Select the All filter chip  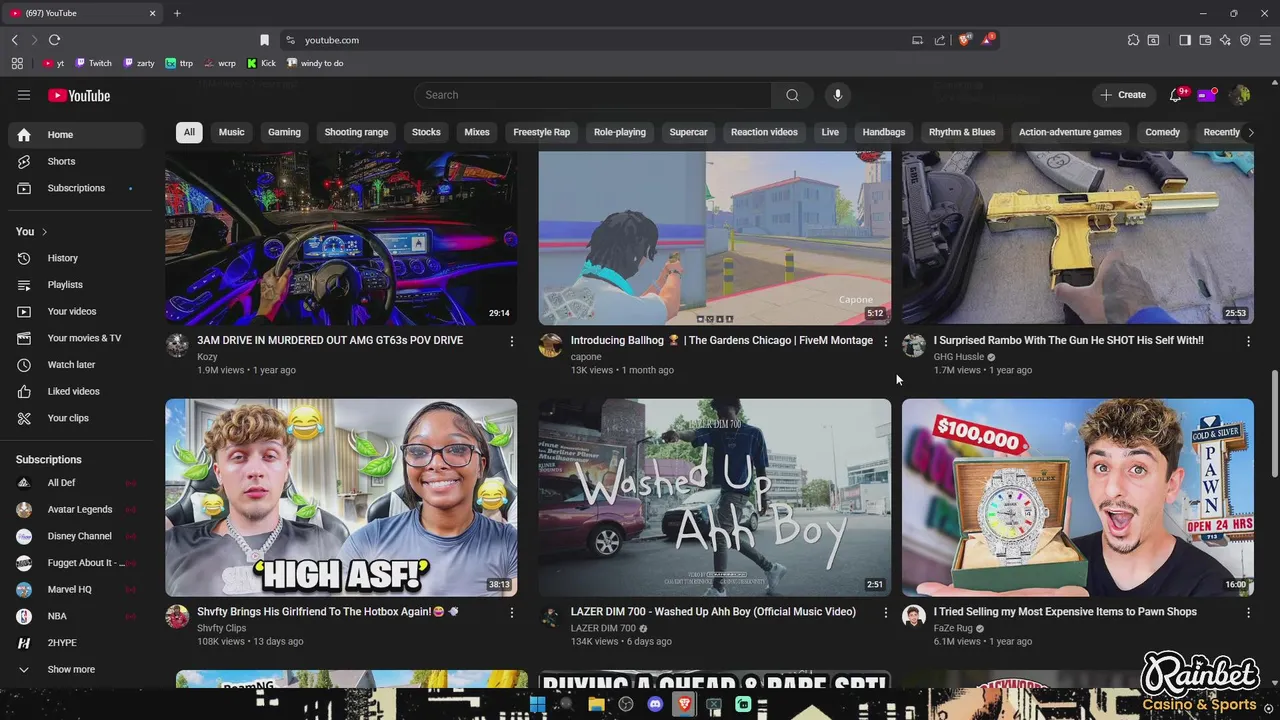point(189,132)
